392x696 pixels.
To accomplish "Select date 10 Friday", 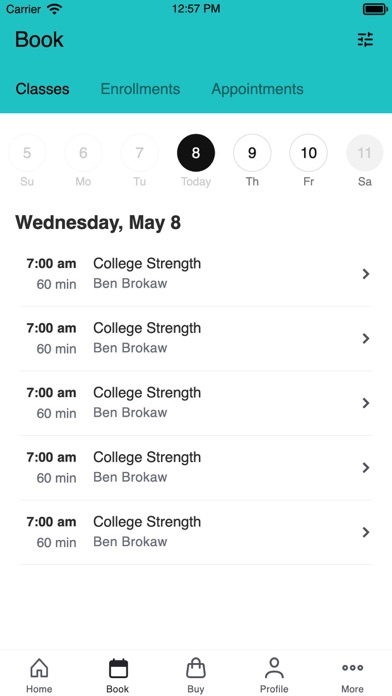I will [309, 153].
